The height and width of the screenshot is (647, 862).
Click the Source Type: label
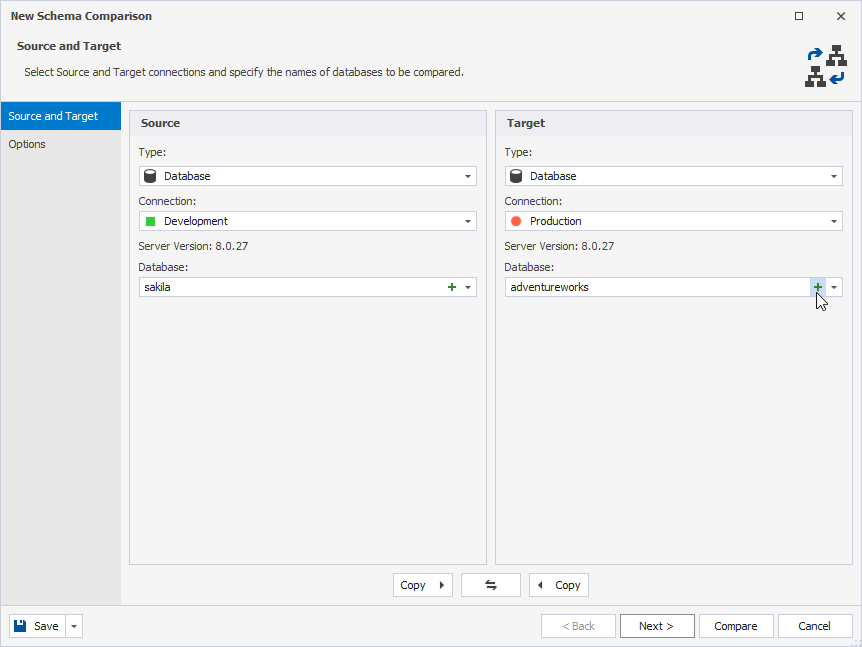coord(152,152)
